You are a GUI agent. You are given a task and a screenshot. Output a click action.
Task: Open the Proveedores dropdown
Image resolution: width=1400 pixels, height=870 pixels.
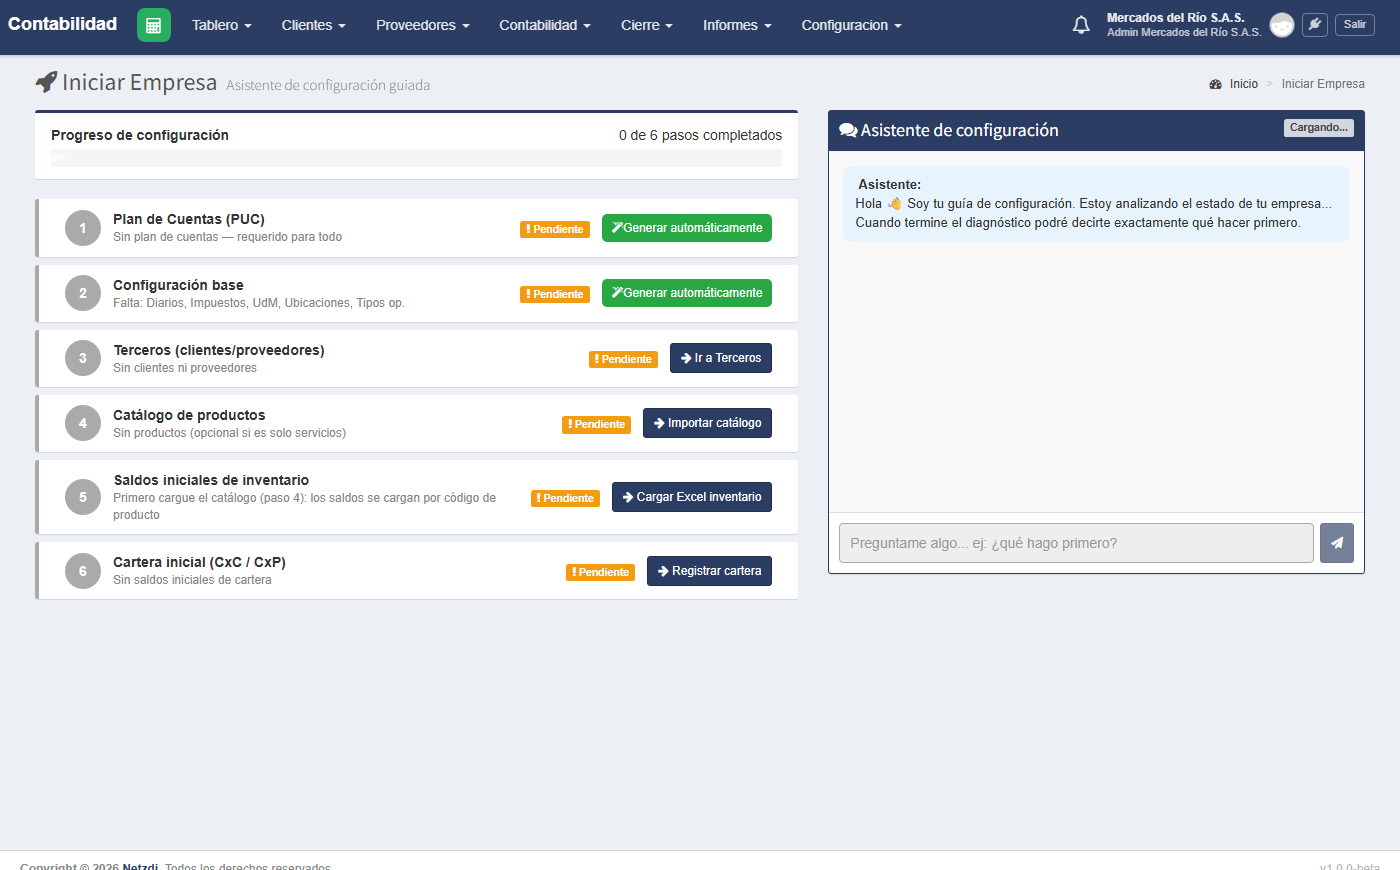423,25
